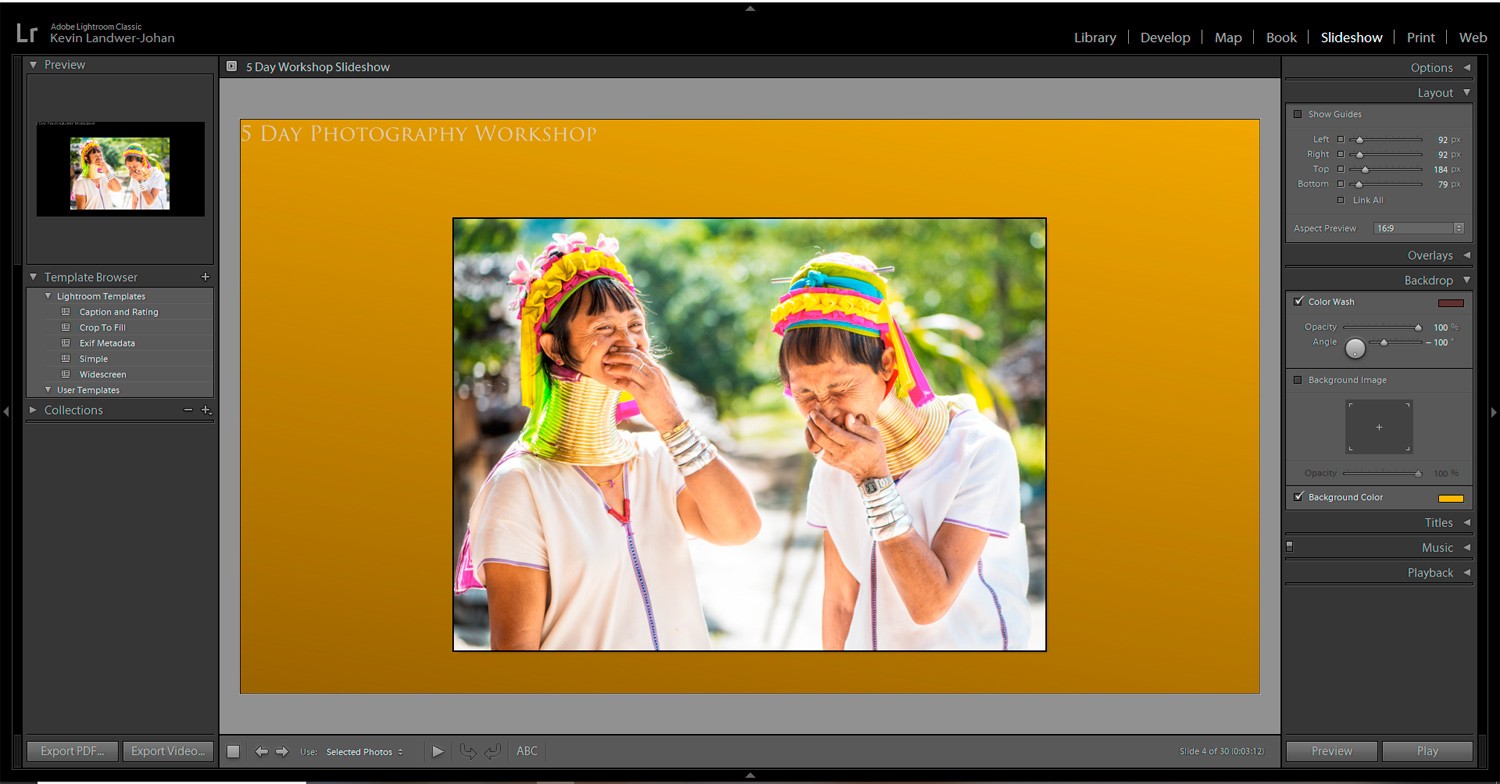
Task: Click the Lr application logo
Action: tap(27, 32)
